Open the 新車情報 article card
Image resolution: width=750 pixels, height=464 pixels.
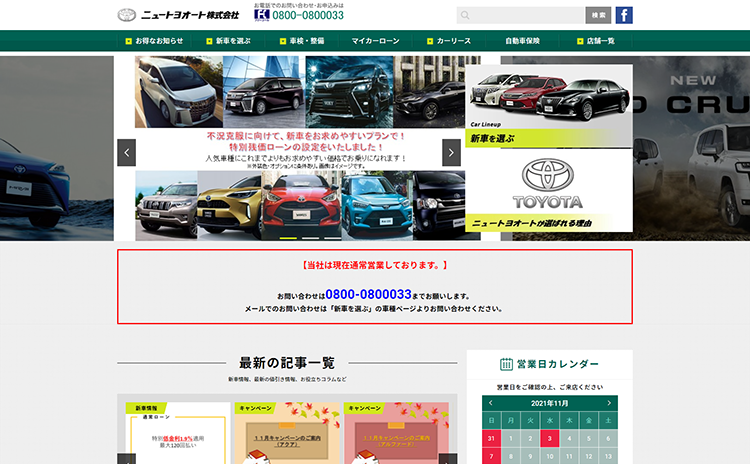[178, 433]
